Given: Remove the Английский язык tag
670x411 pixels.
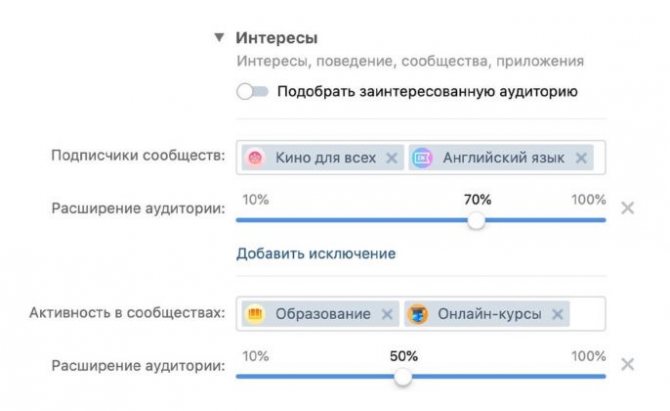Looking at the screenshot, I should coord(581,158).
